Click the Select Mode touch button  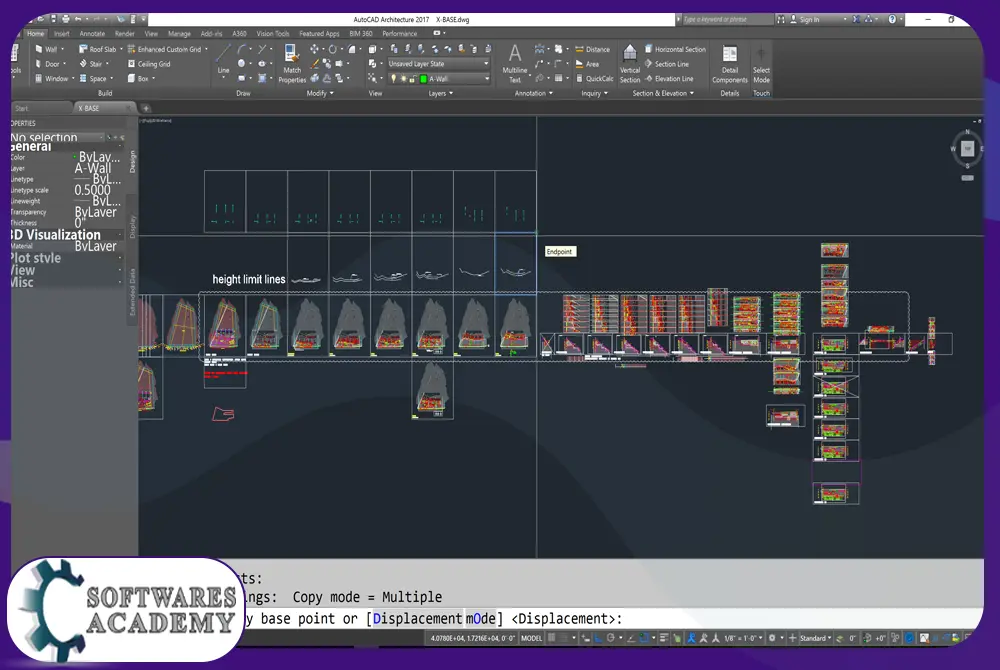tap(761, 64)
